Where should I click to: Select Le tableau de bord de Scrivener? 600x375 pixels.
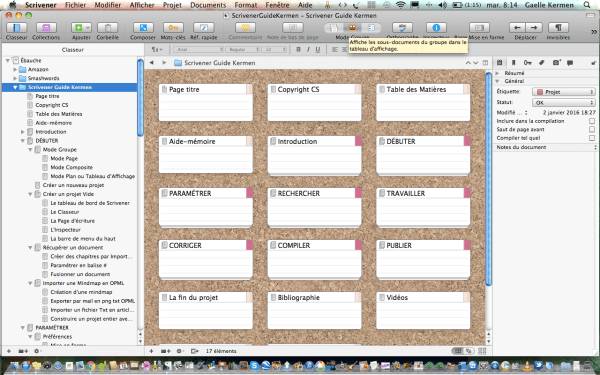coord(90,203)
